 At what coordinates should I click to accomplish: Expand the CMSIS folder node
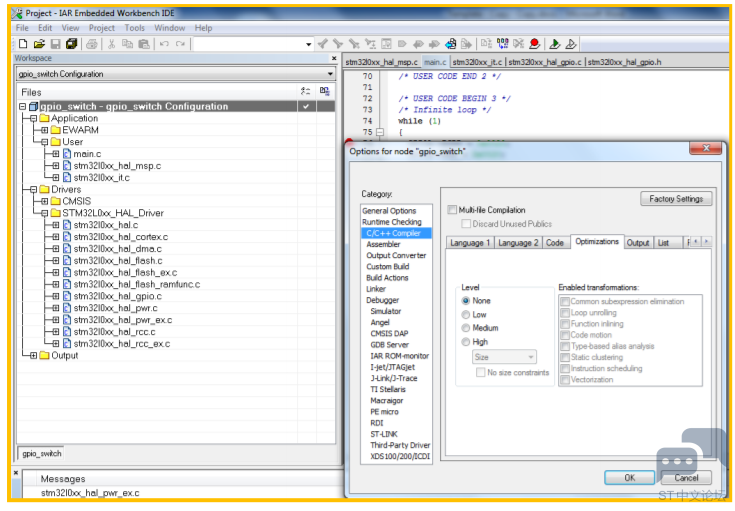(x=45, y=201)
